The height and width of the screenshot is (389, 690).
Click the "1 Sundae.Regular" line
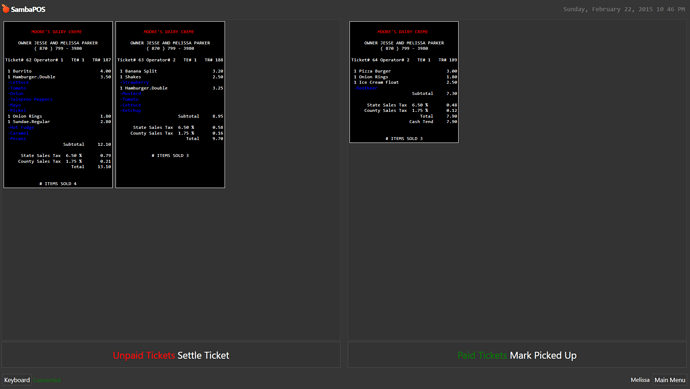tap(59, 121)
